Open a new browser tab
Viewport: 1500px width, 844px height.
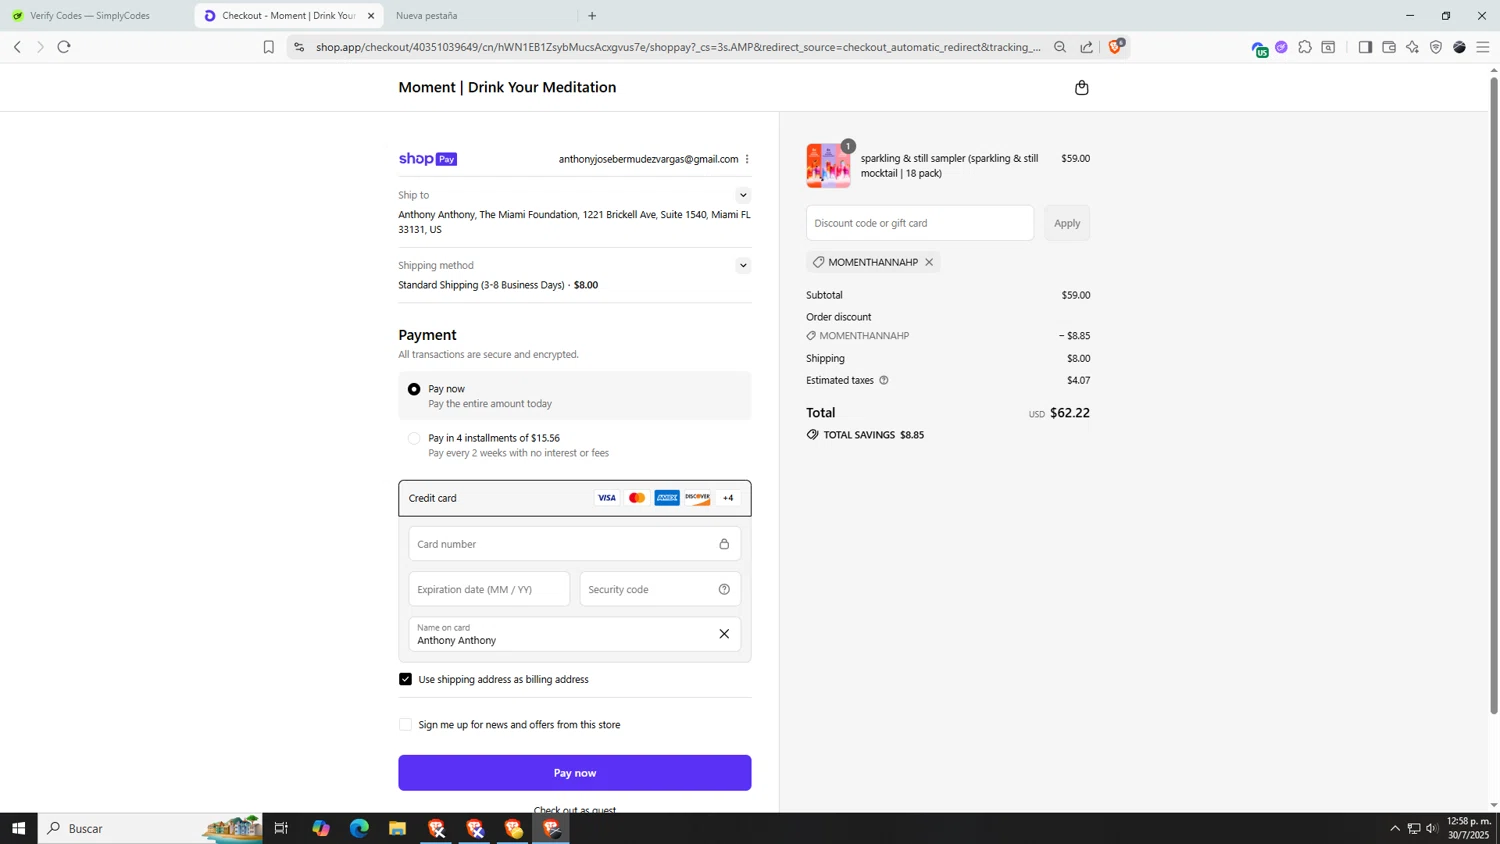(592, 16)
